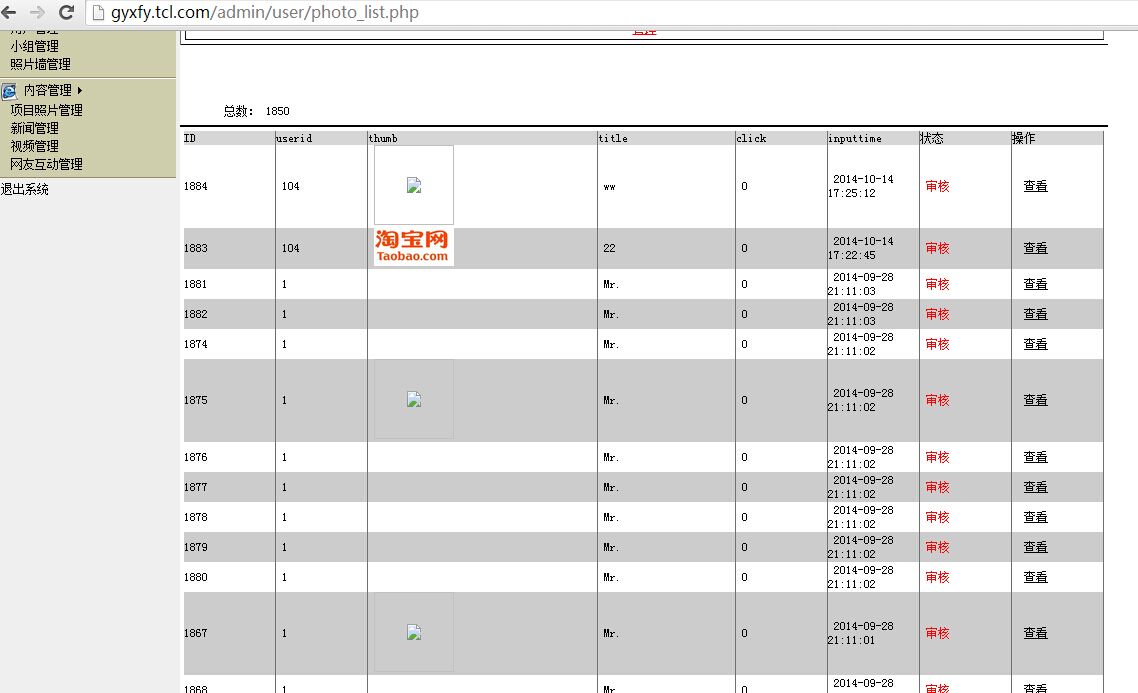Open 小组管理 in the sidebar

coord(34,46)
